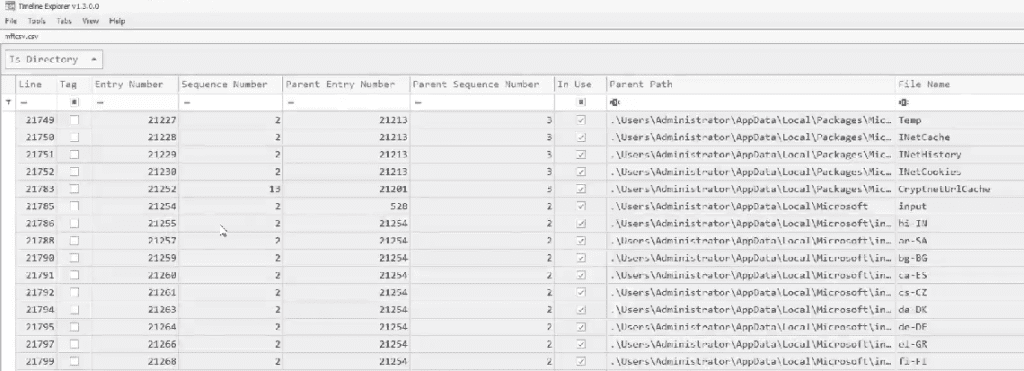Select the INetCache file name cell
Viewport: 1024px width, 371px height.
(959, 137)
